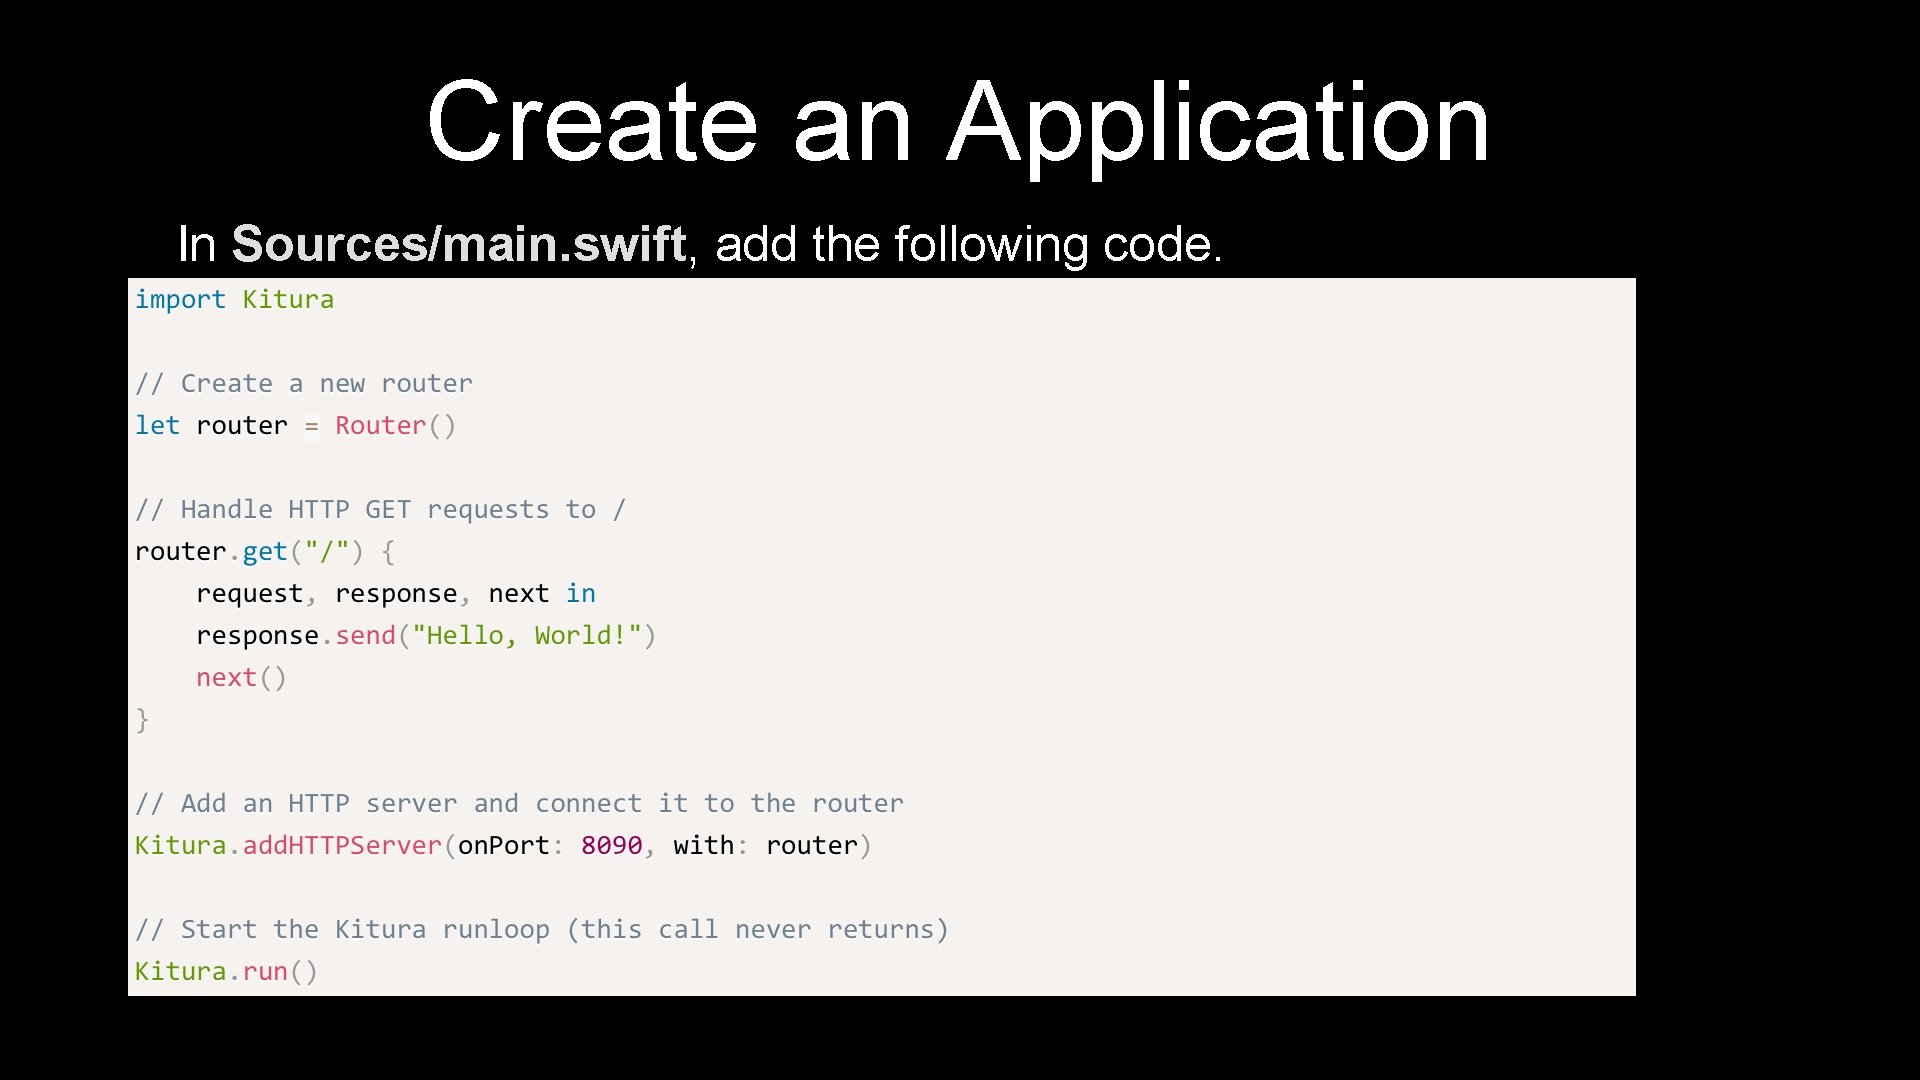
Task: Click the '"Hello, World!"' string
Action: 526,635
